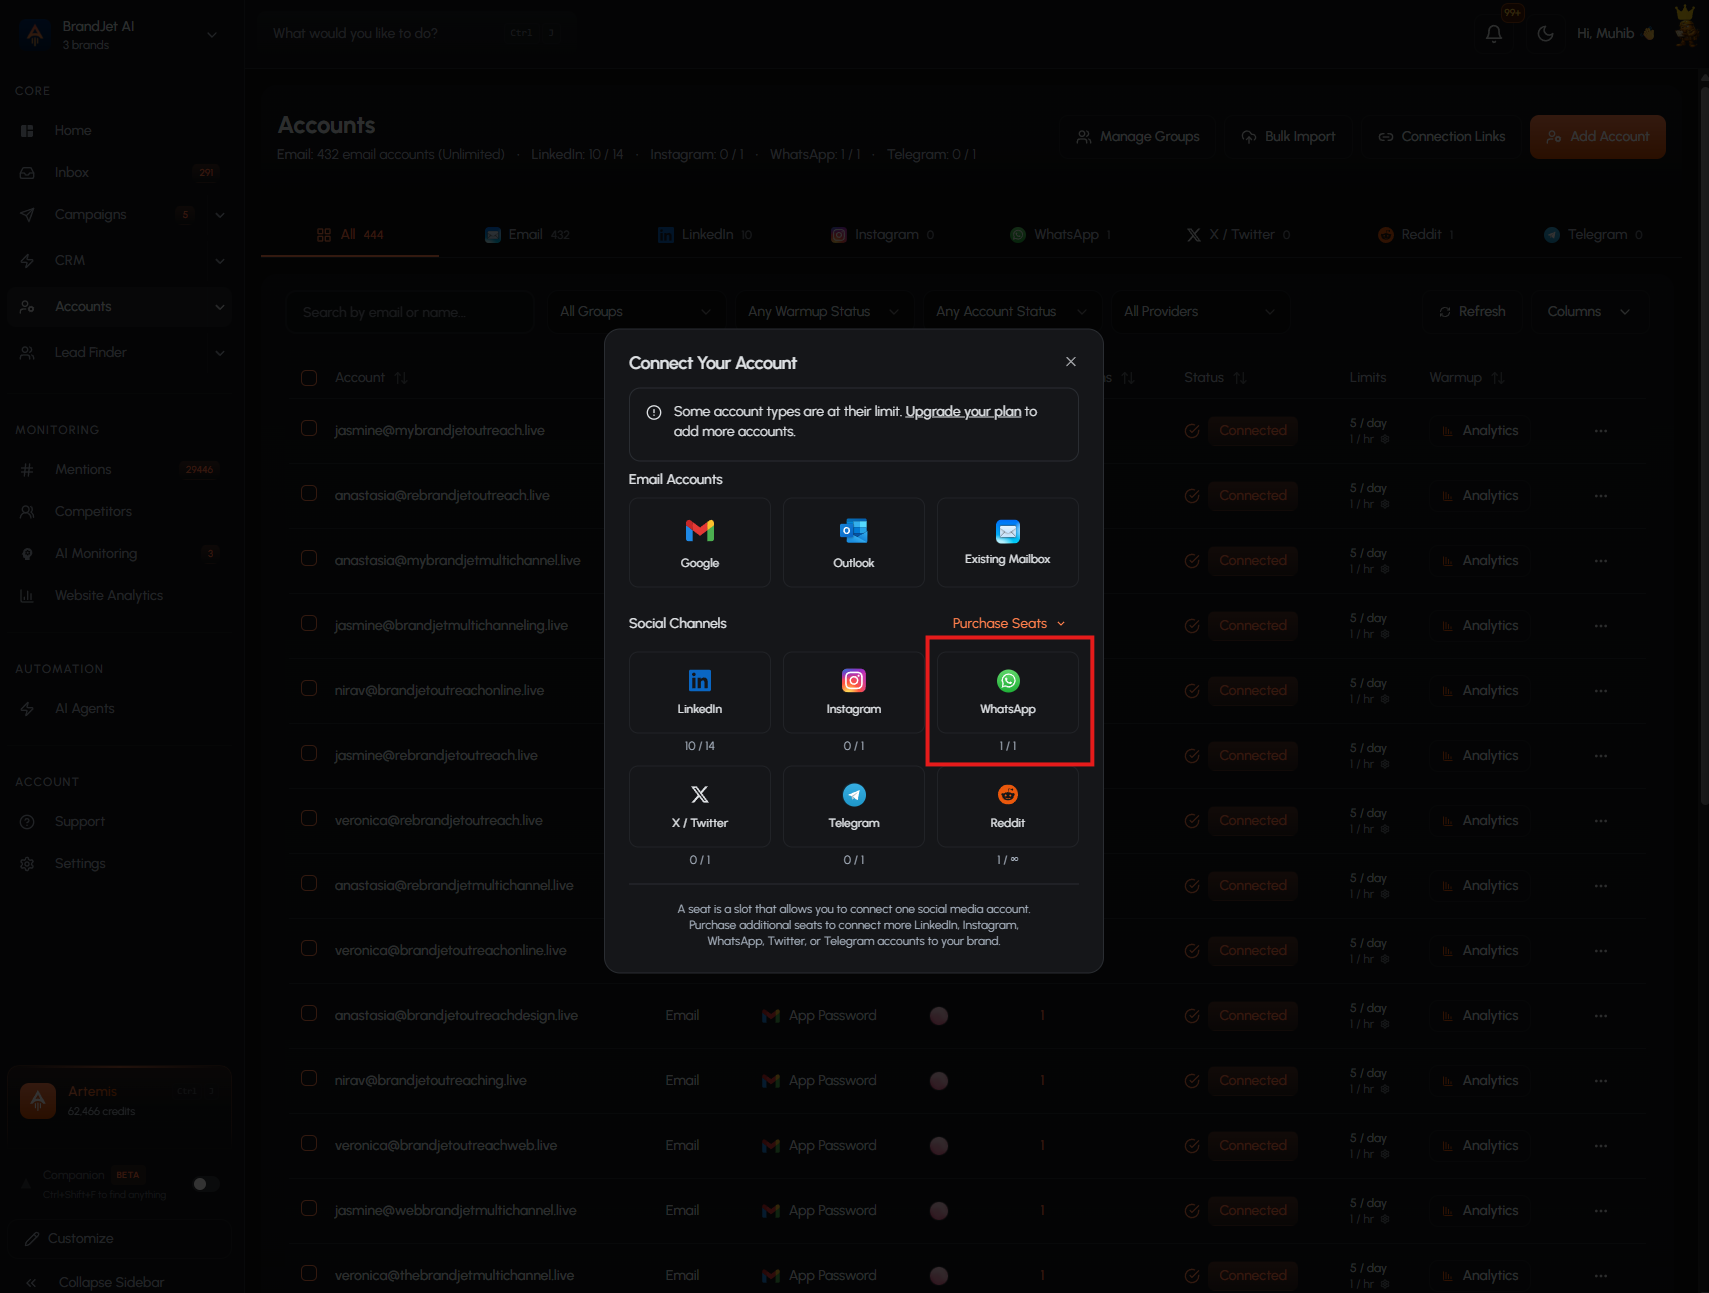This screenshot has width=1709, height=1293.
Task: Select the Telegram channel tile
Action: pyautogui.click(x=853, y=806)
